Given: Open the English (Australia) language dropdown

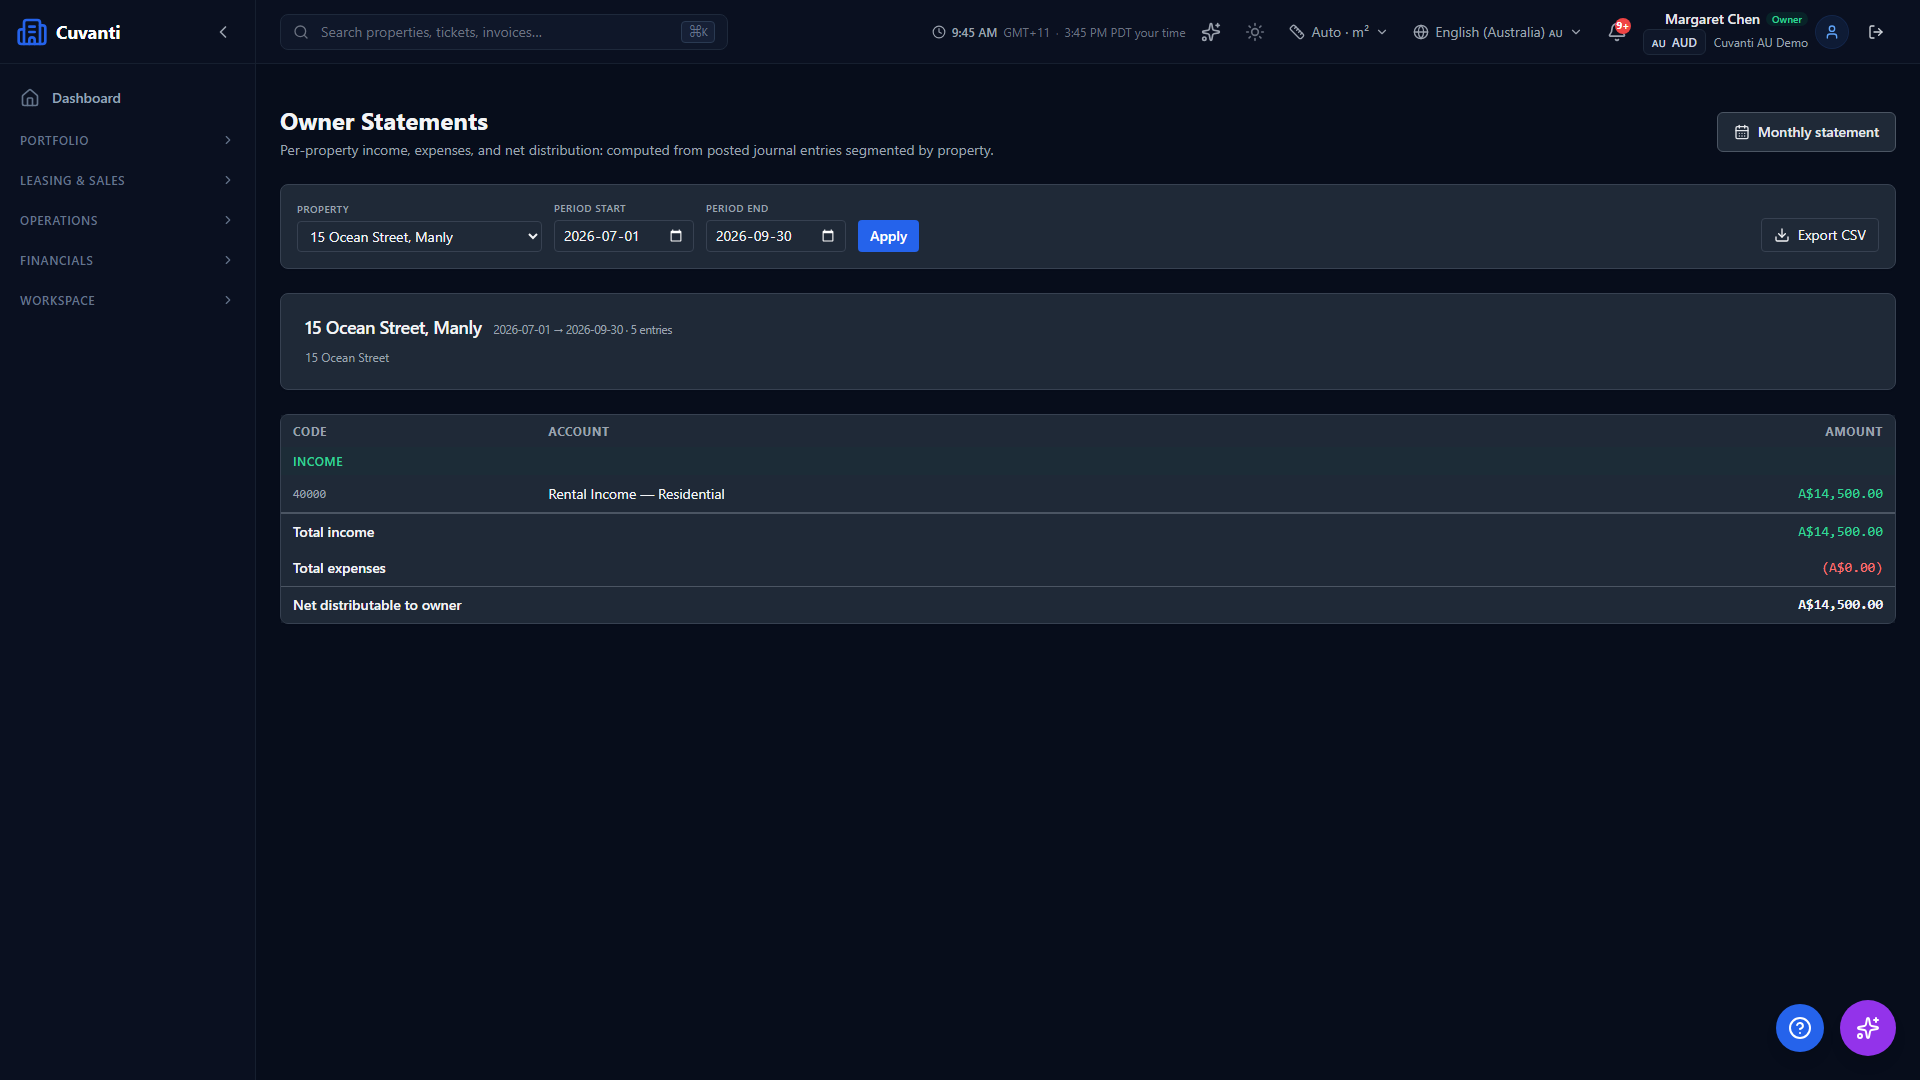Looking at the screenshot, I should [1497, 32].
